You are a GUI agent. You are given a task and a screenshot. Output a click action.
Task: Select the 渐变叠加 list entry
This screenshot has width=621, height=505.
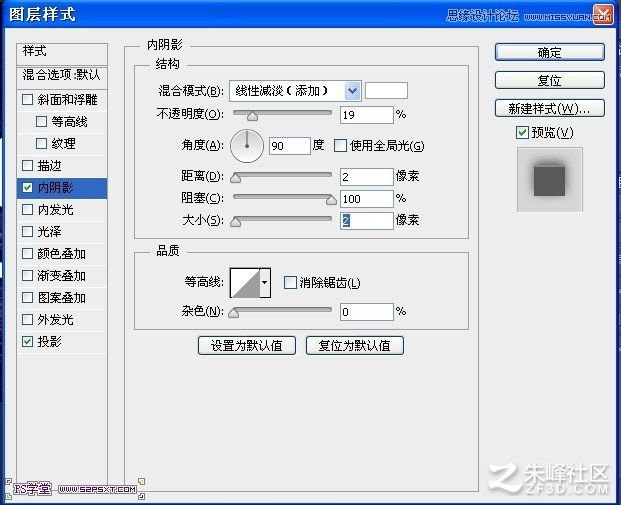[62, 275]
